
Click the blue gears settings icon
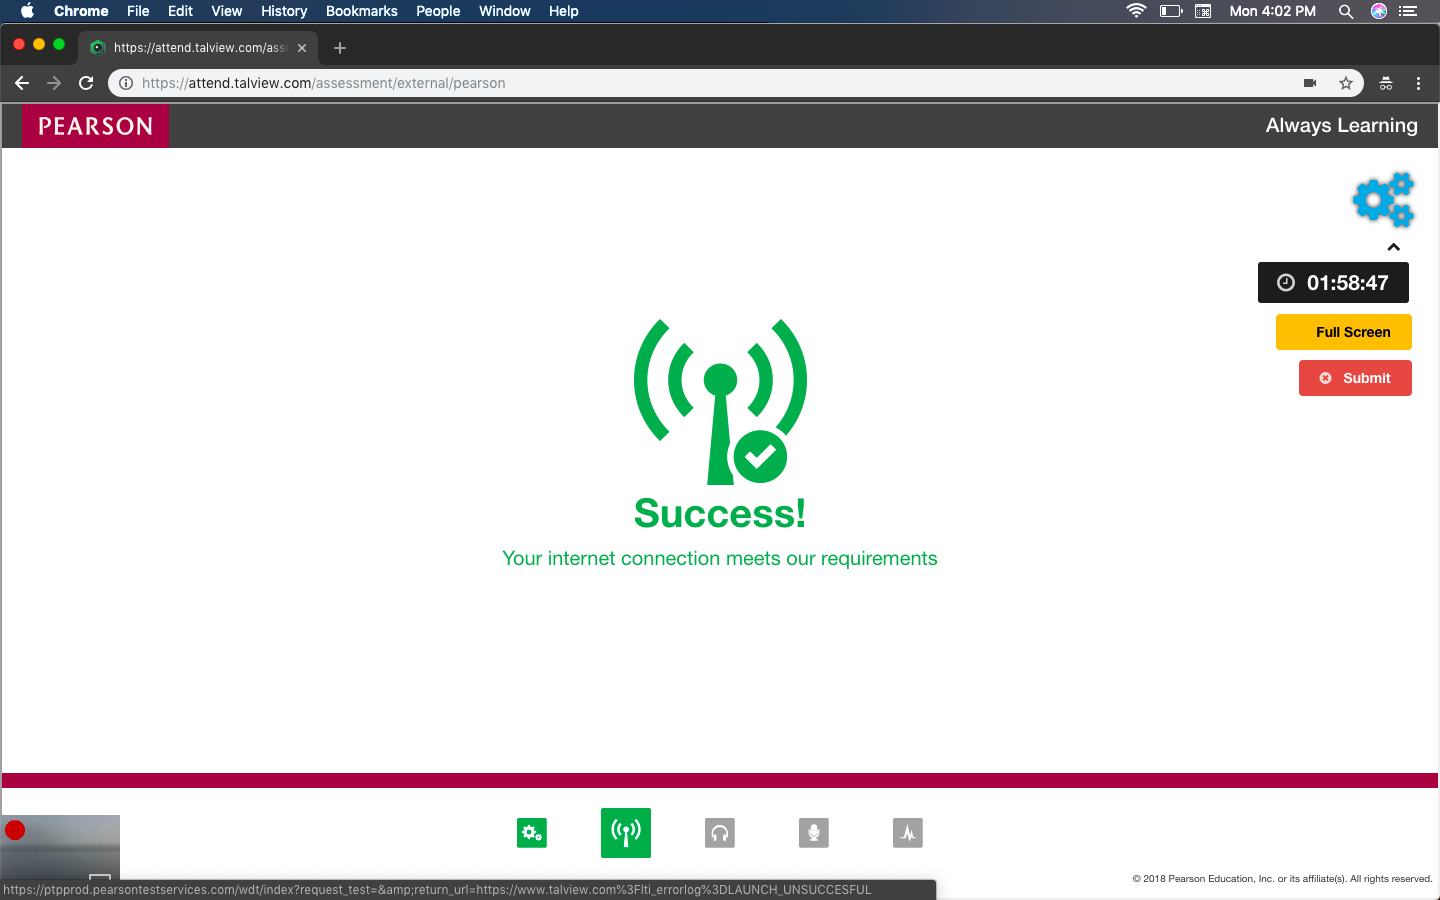coord(1384,200)
